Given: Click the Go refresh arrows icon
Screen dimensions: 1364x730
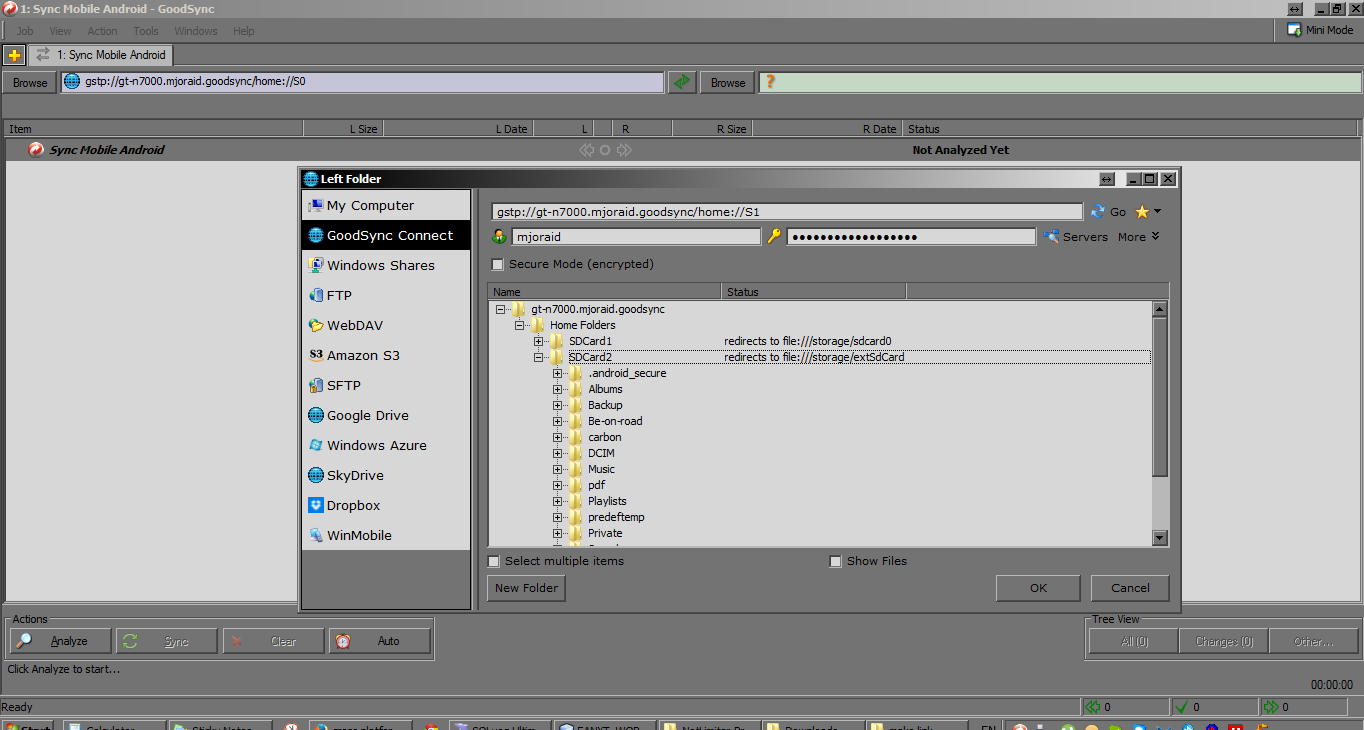Looking at the screenshot, I should (1098, 211).
